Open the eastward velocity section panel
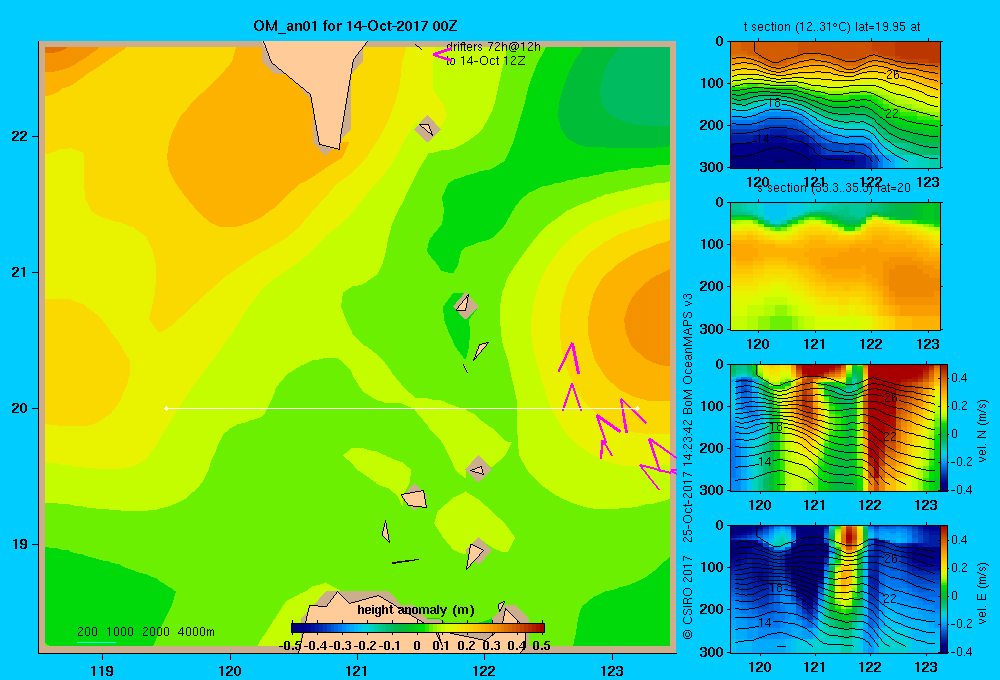 [x=835, y=589]
